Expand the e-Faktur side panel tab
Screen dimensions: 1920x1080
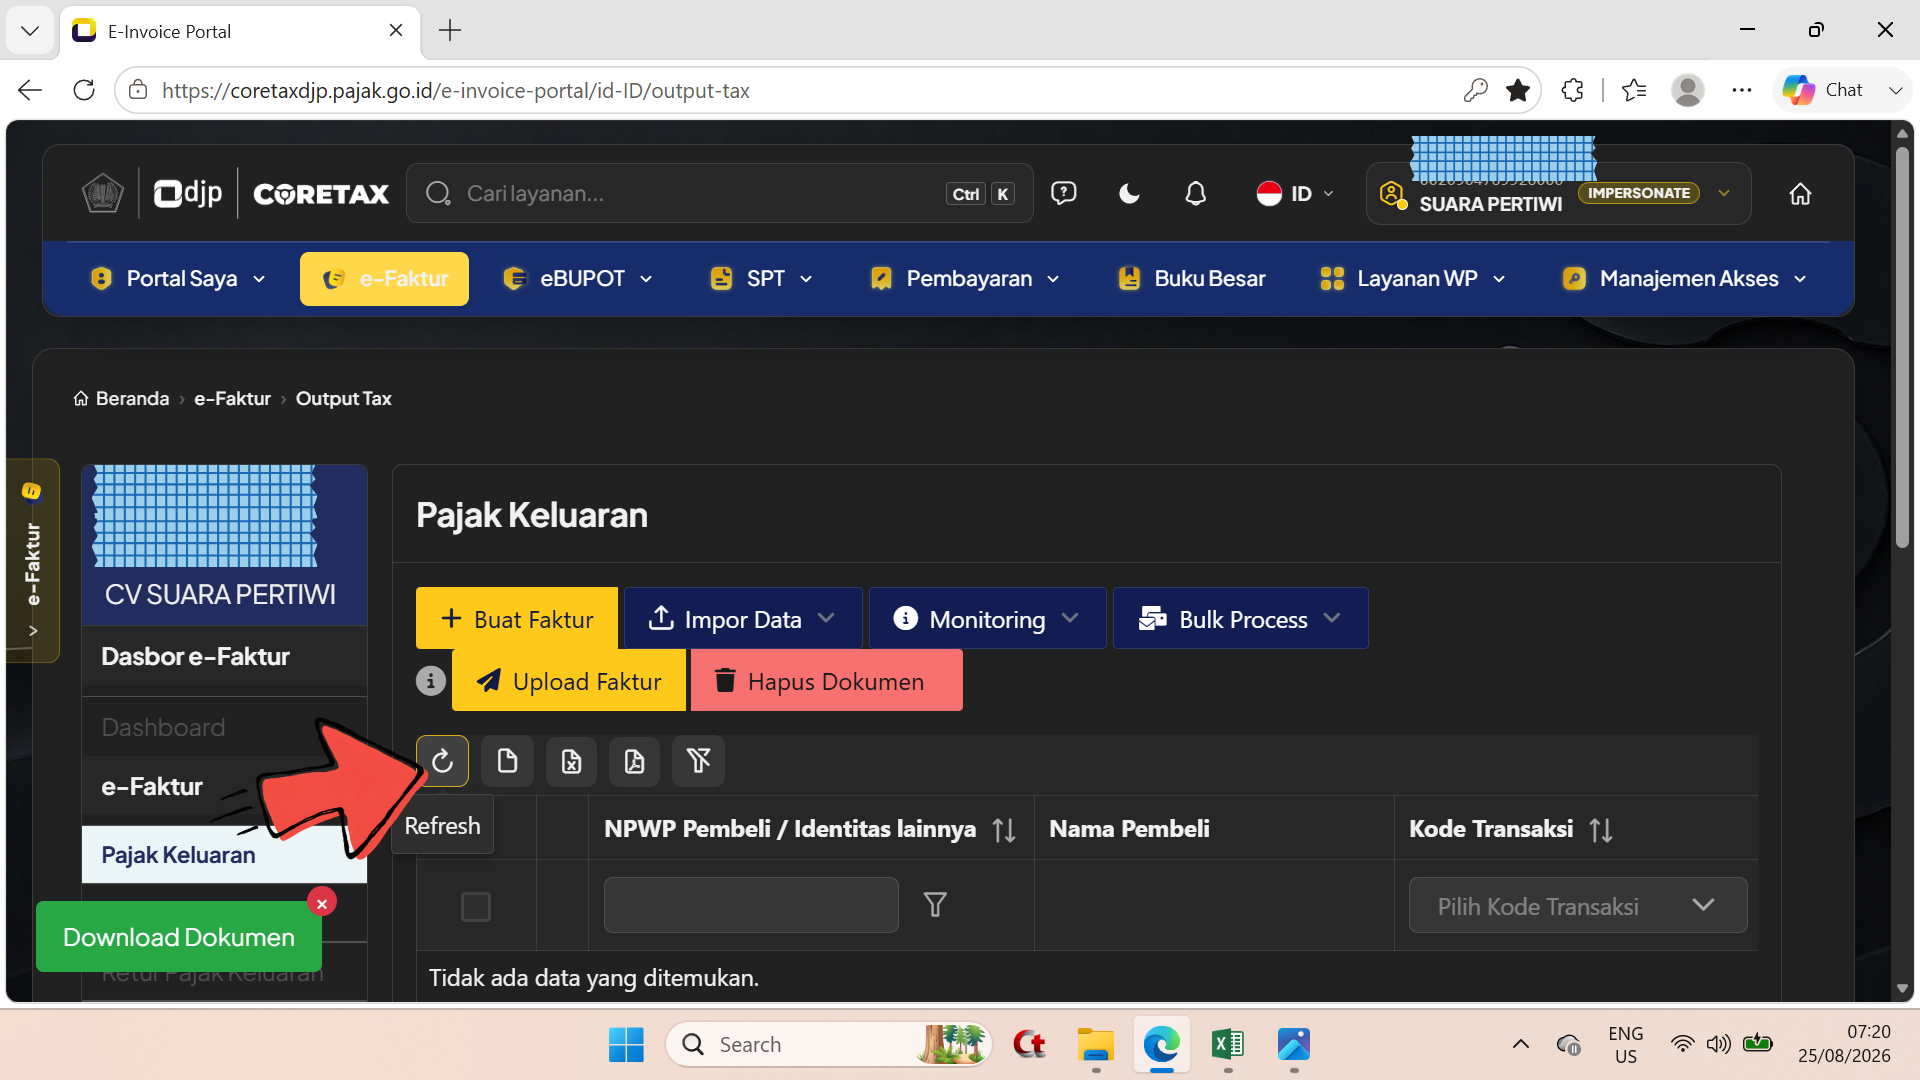click(33, 560)
